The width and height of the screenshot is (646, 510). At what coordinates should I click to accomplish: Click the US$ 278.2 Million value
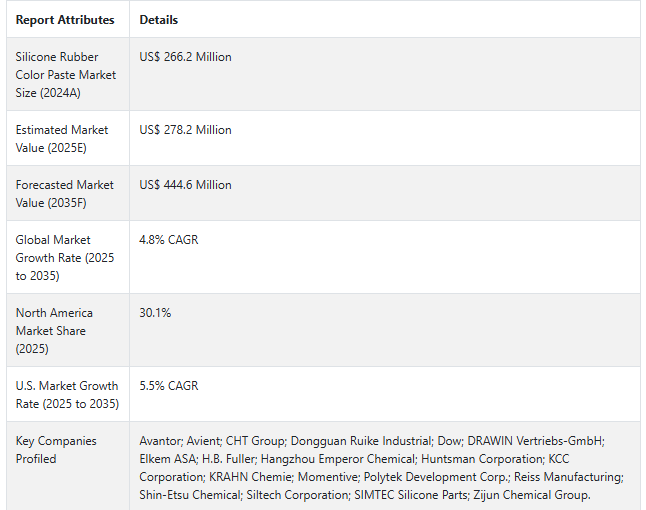[185, 130]
